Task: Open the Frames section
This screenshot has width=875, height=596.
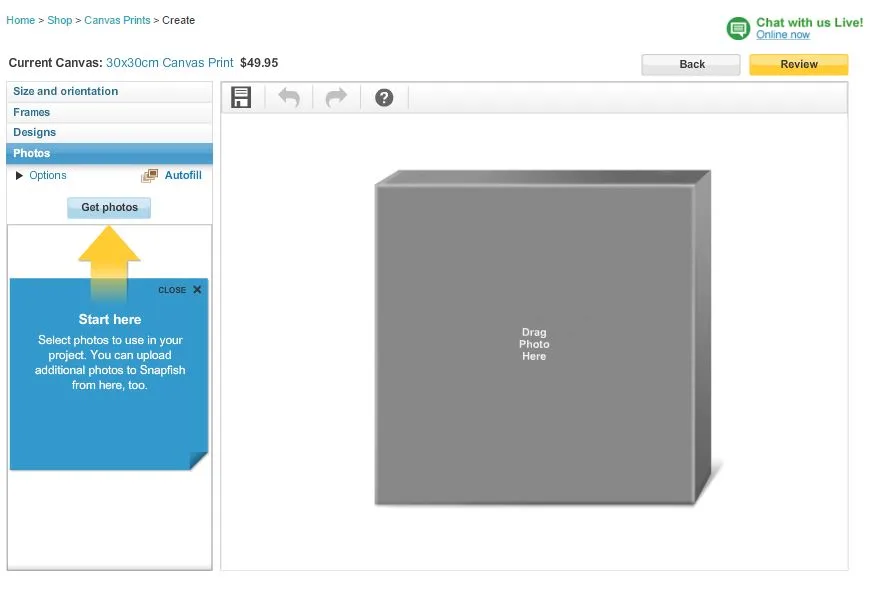Action: pyautogui.click(x=32, y=113)
